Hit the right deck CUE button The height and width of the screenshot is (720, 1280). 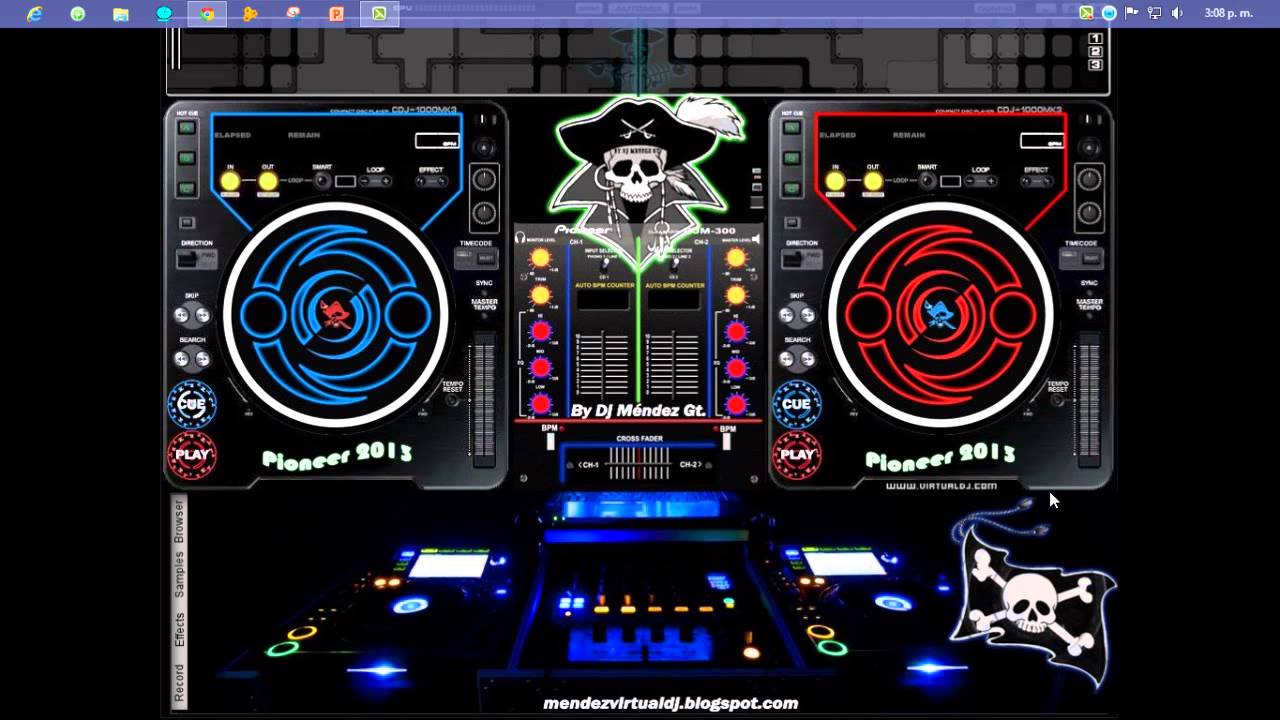pos(797,405)
